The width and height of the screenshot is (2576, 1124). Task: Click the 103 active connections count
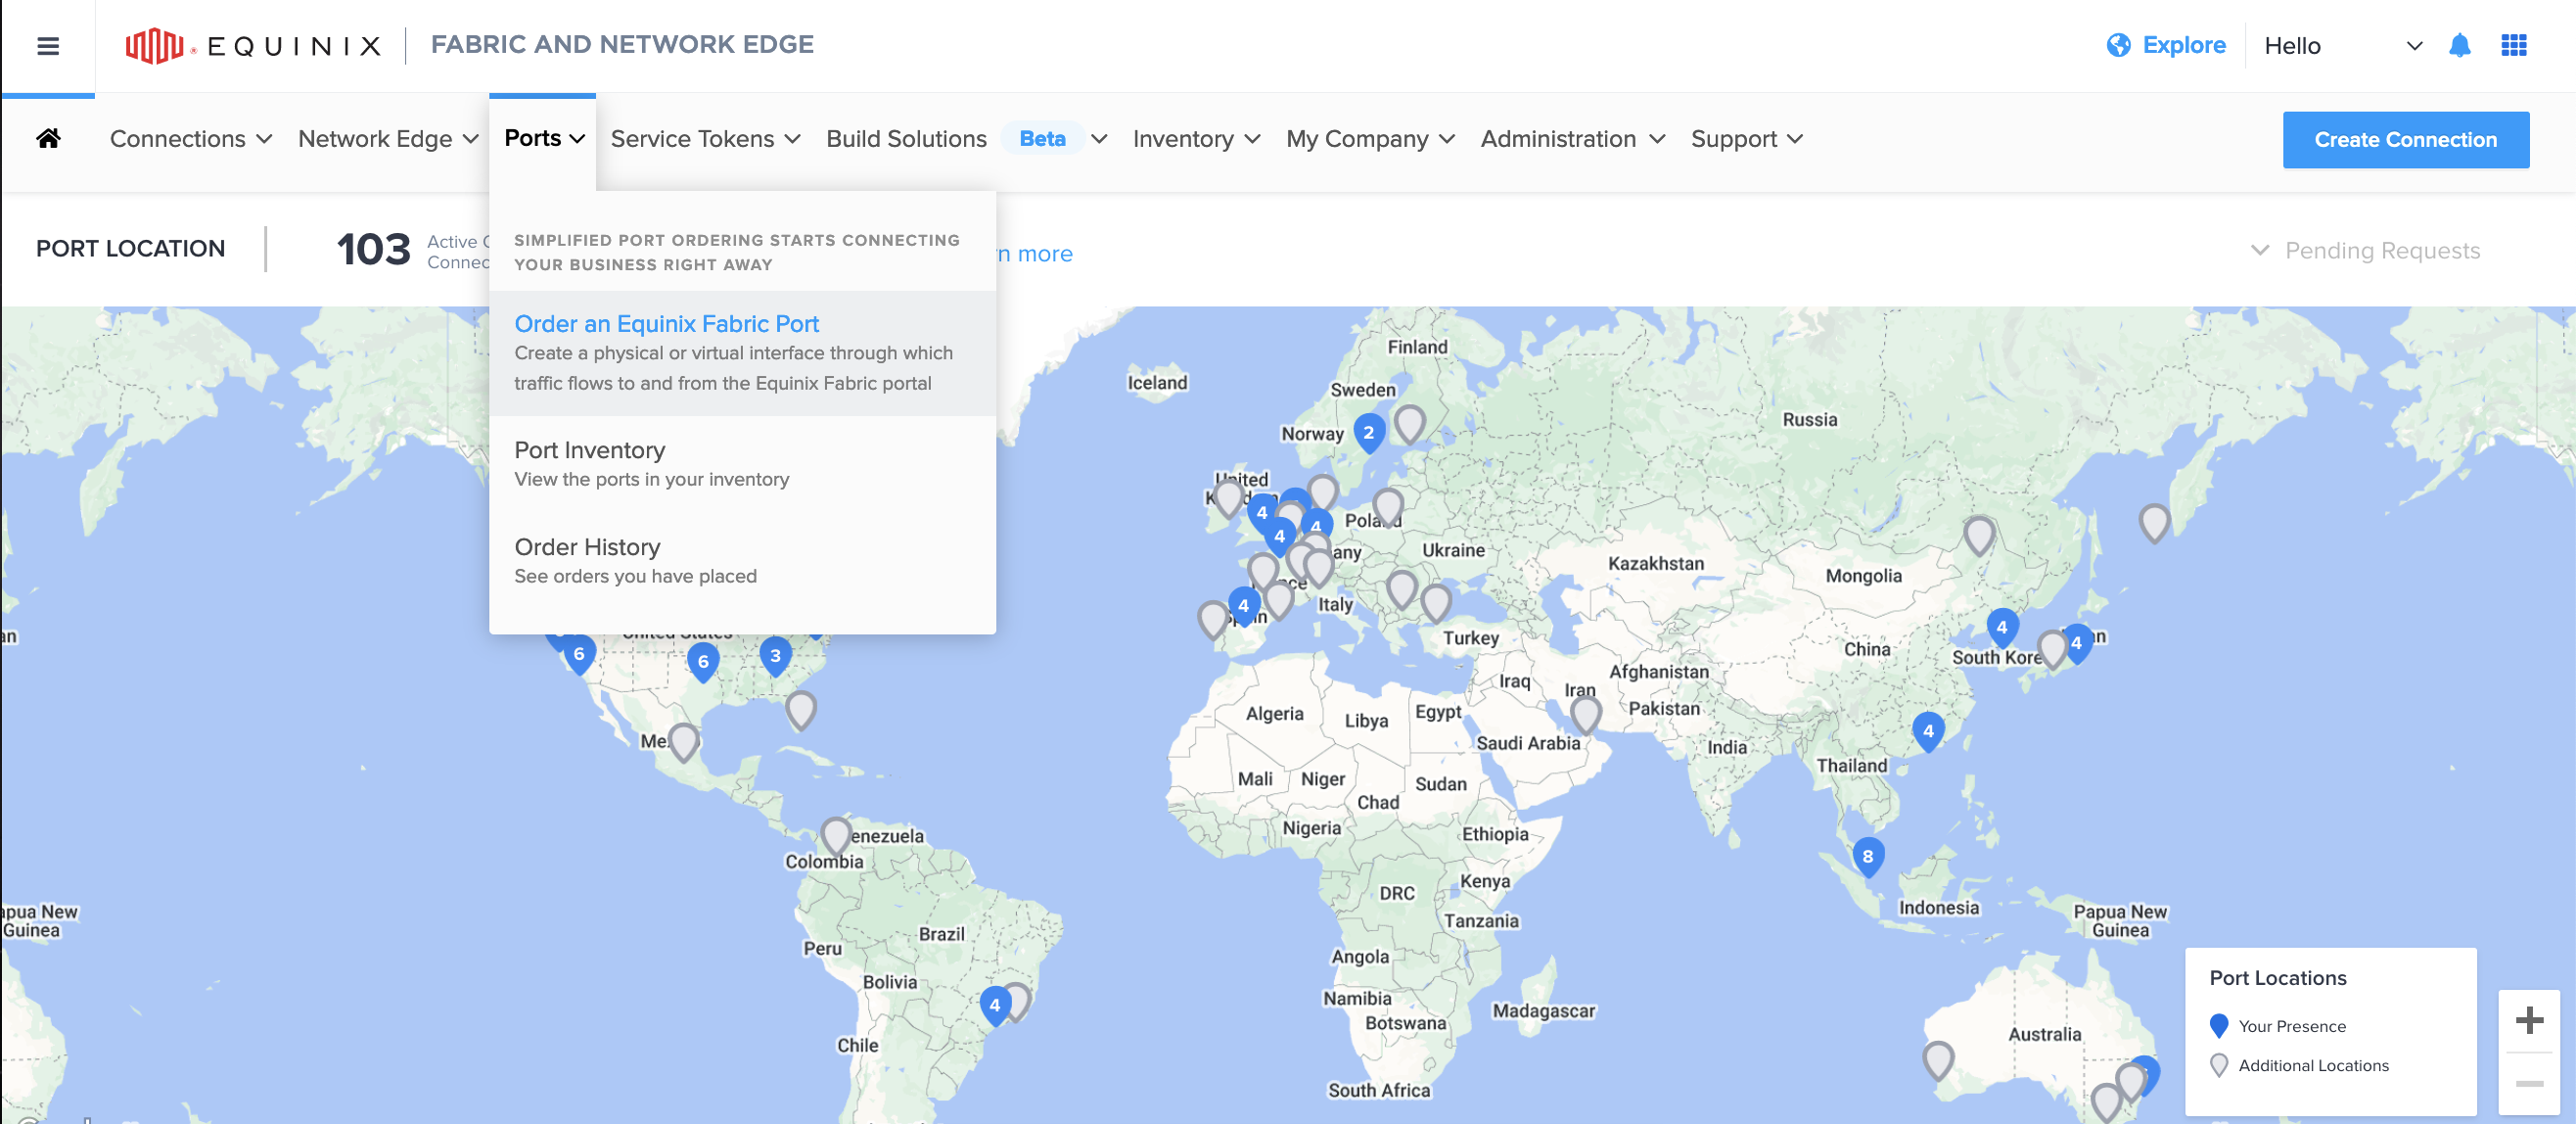tap(373, 249)
